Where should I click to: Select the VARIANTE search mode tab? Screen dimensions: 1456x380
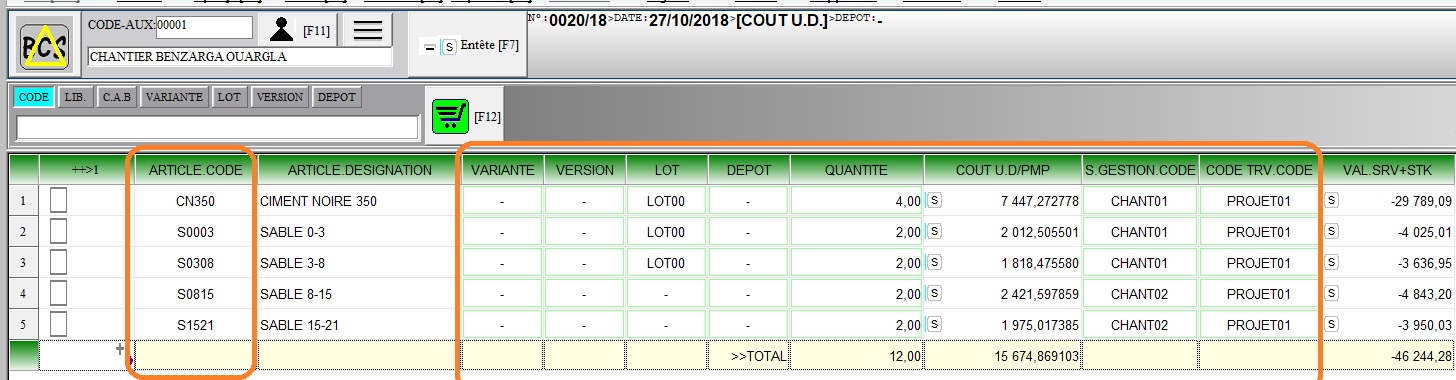(175, 97)
